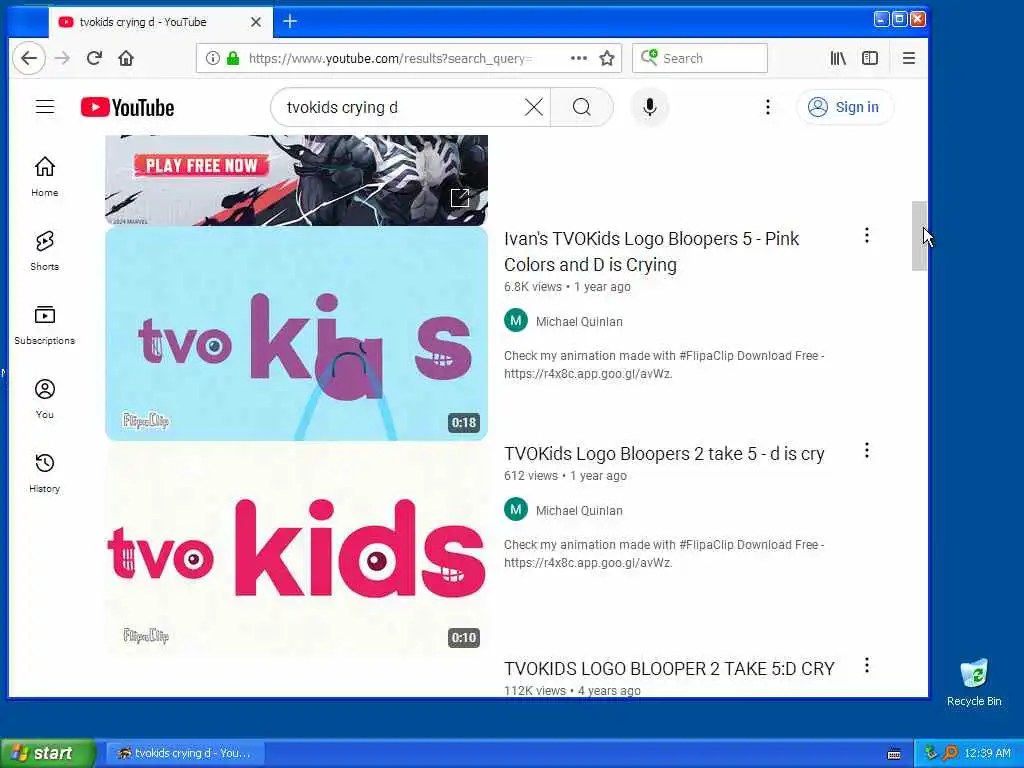Open options menu for the 112K views video

coord(867,665)
